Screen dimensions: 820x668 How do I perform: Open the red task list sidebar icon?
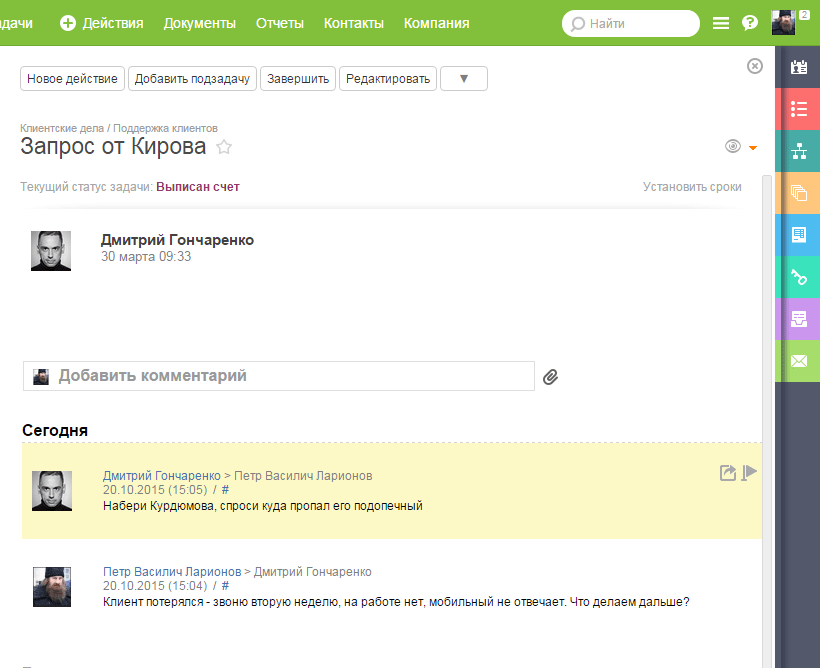click(798, 109)
